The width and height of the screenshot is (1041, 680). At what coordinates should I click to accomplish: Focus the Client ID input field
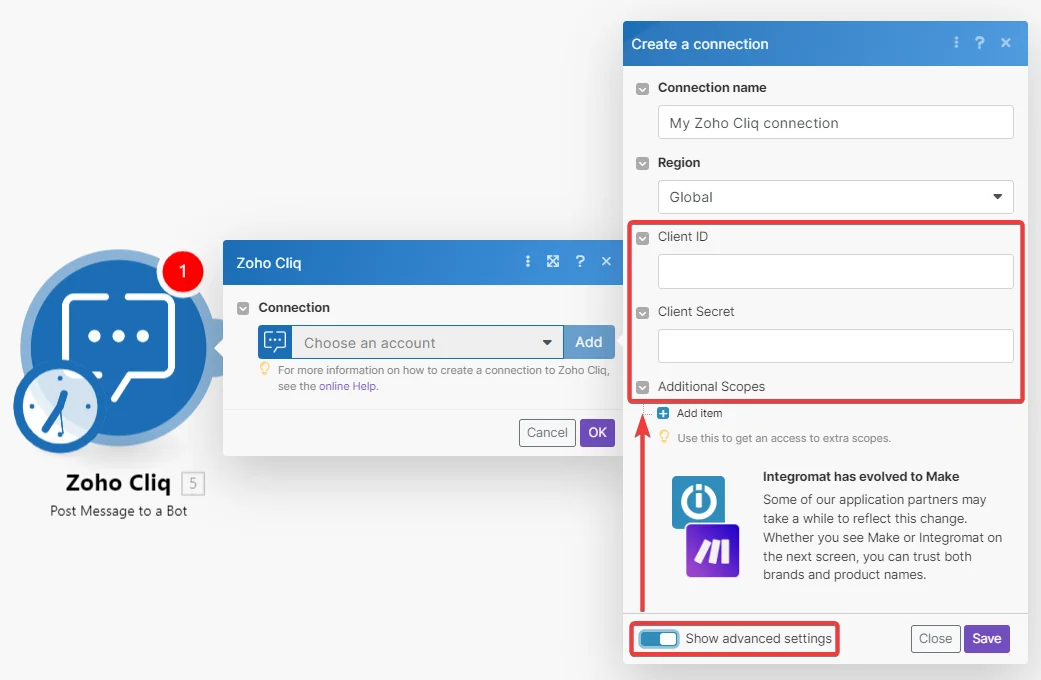[835, 271]
